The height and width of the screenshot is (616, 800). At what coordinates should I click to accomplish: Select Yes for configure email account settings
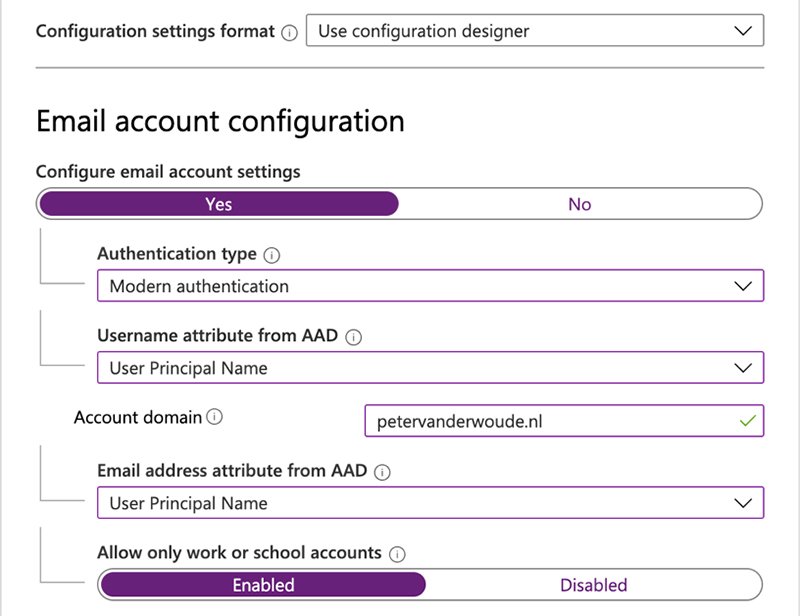click(219, 204)
